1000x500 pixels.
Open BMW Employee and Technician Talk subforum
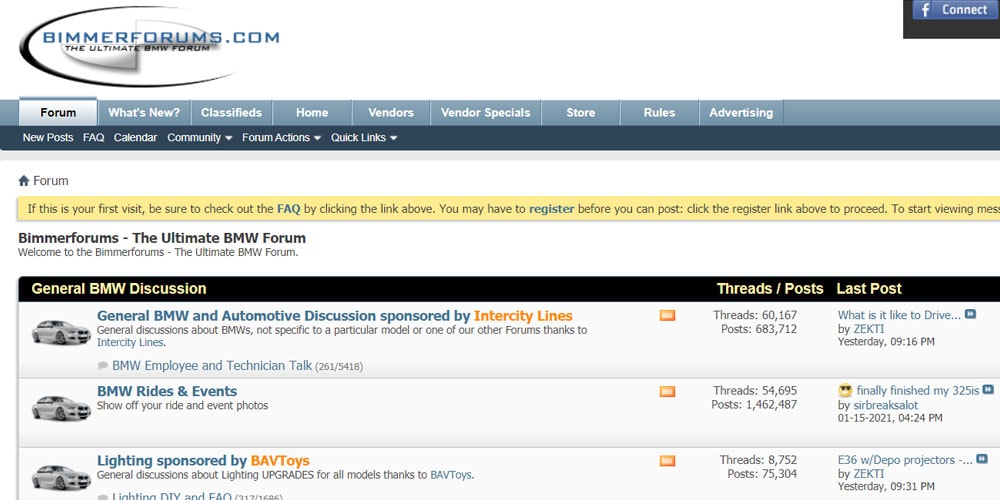[x=212, y=366]
